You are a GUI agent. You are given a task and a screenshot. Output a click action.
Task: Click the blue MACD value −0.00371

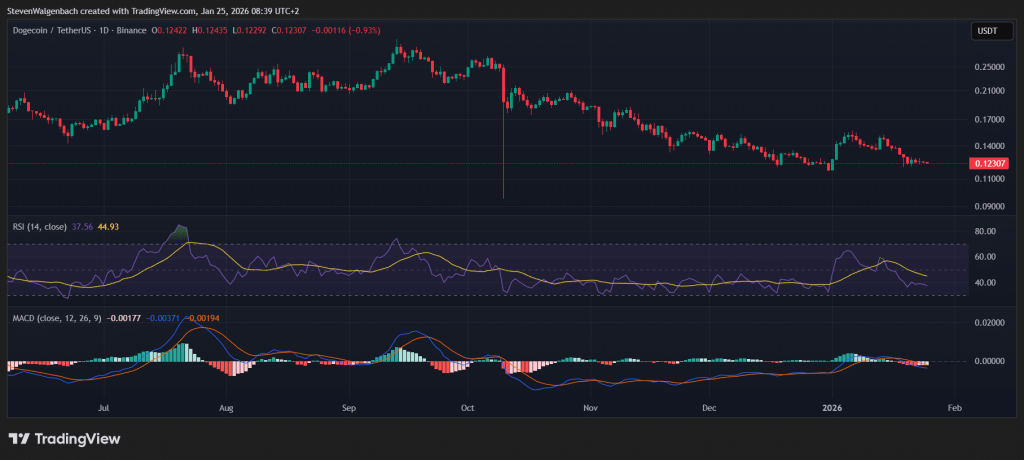[x=162, y=318]
